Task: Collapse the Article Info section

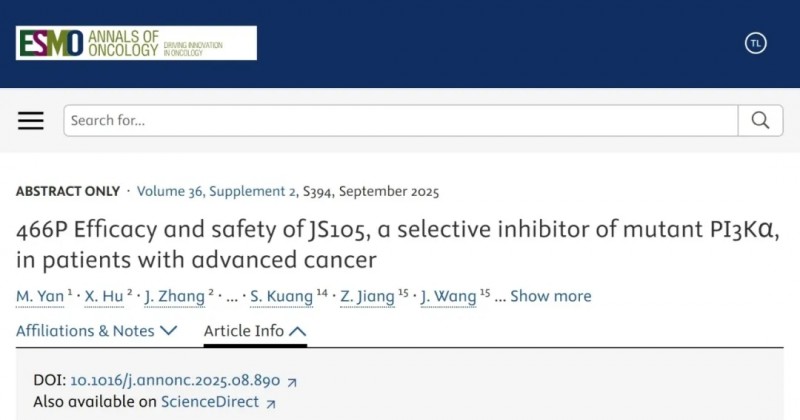Action: pyautogui.click(x=255, y=330)
